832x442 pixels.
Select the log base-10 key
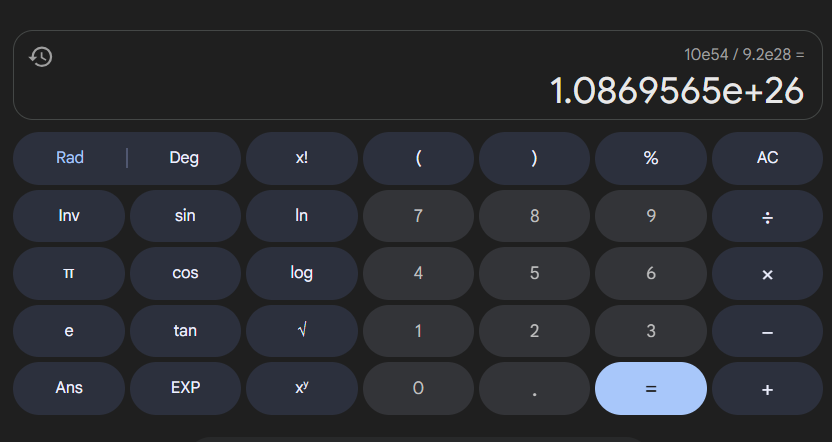click(x=301, y=273)
